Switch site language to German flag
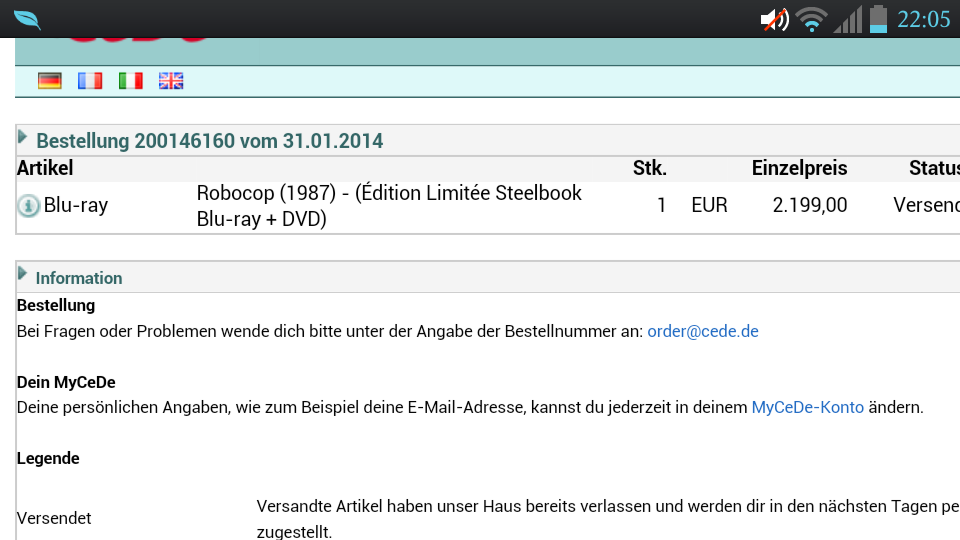960x540 pixels. [50, 81]
